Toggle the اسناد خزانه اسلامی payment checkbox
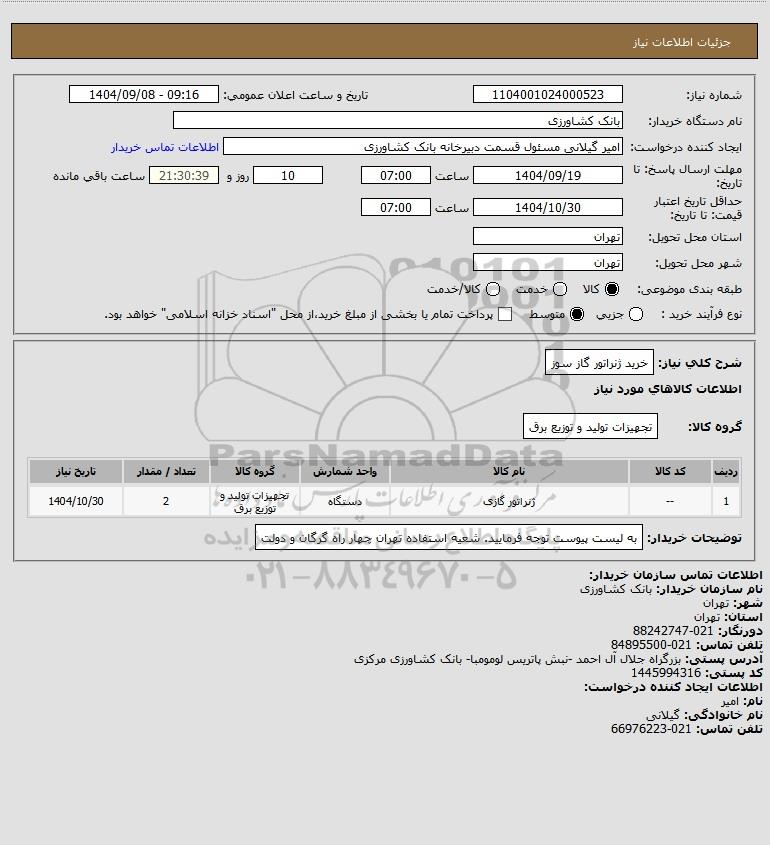 [x=505, y=314]
